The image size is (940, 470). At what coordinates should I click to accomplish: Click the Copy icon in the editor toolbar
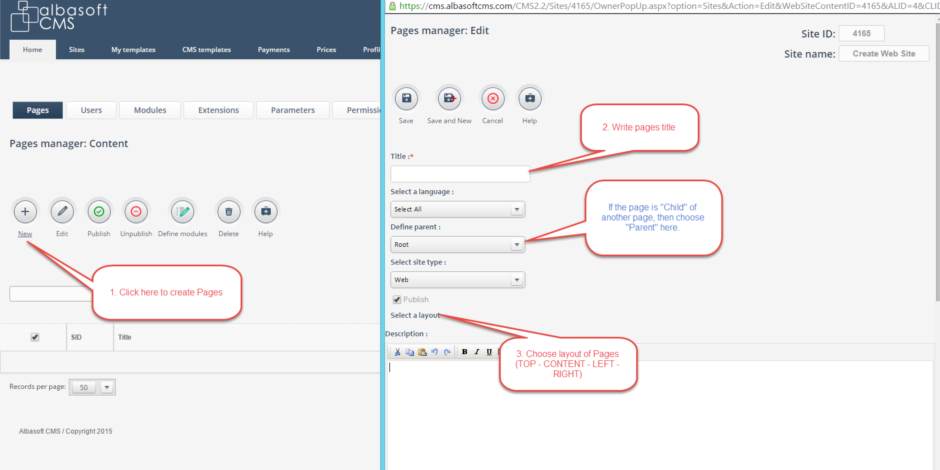pos(409,352)
